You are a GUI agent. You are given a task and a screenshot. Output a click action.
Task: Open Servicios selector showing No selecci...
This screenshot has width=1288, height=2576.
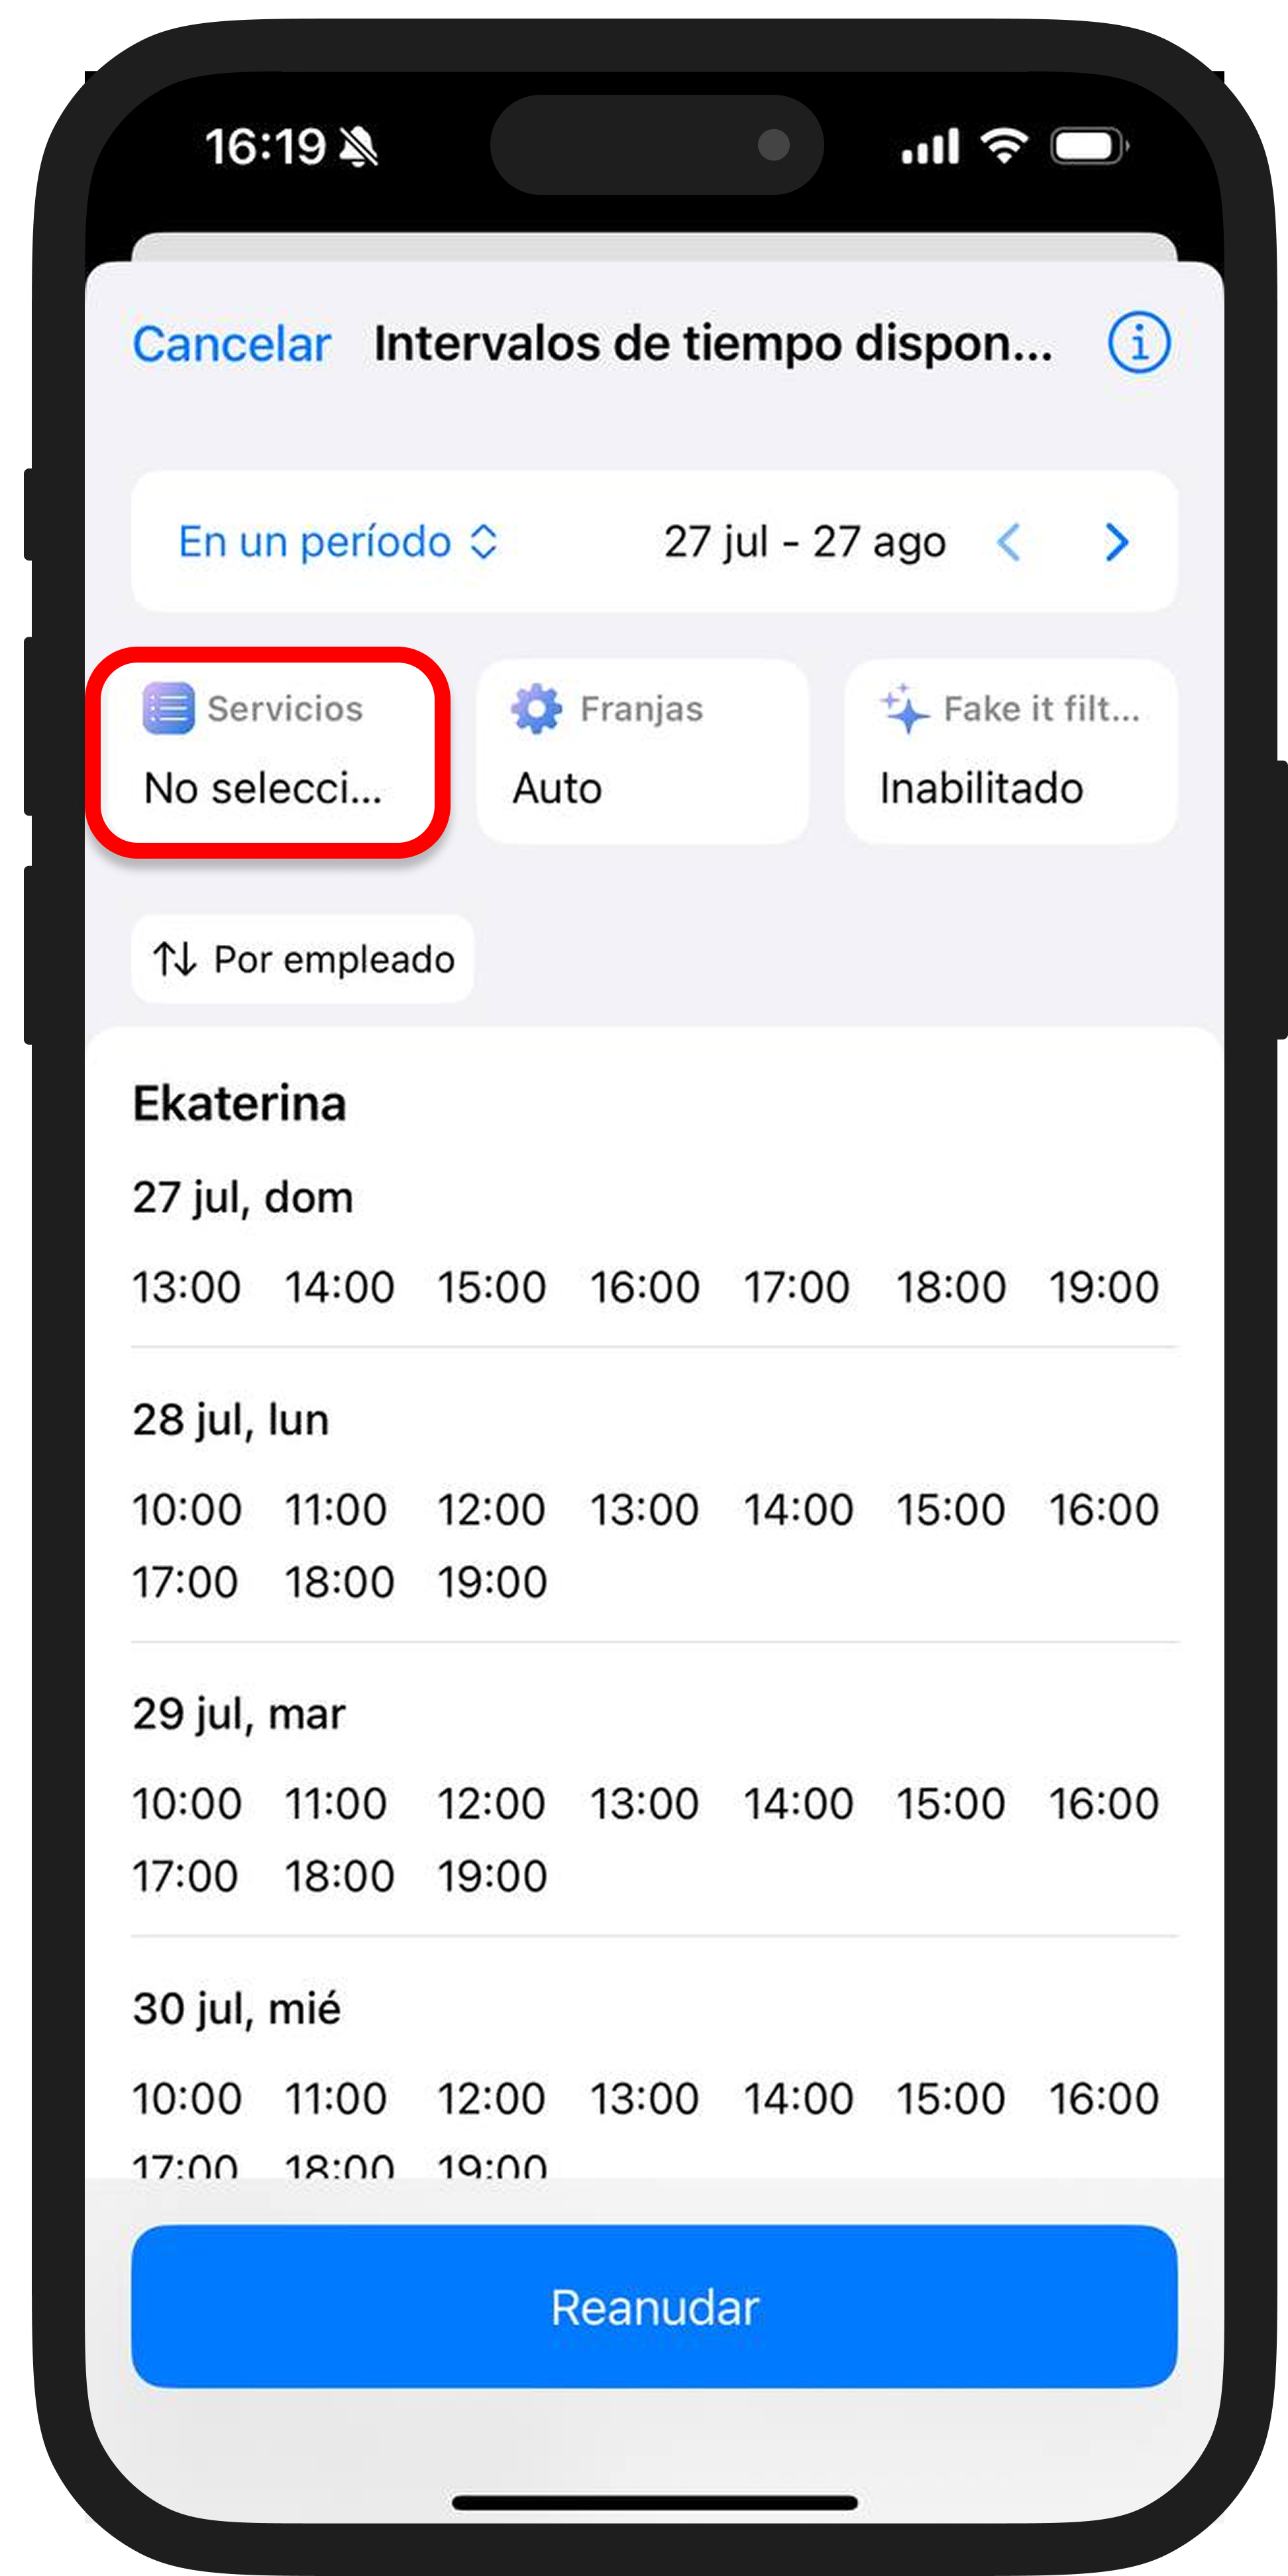coord(268,752)
